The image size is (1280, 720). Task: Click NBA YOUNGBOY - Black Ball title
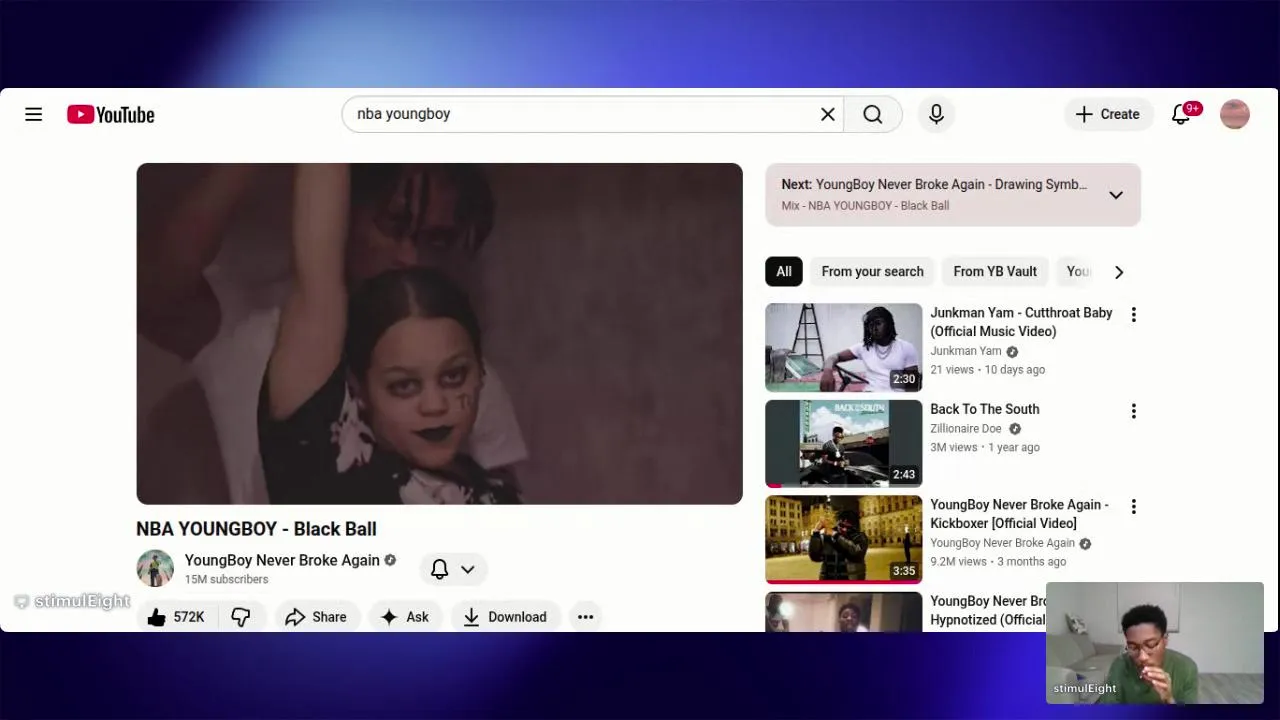256,529
